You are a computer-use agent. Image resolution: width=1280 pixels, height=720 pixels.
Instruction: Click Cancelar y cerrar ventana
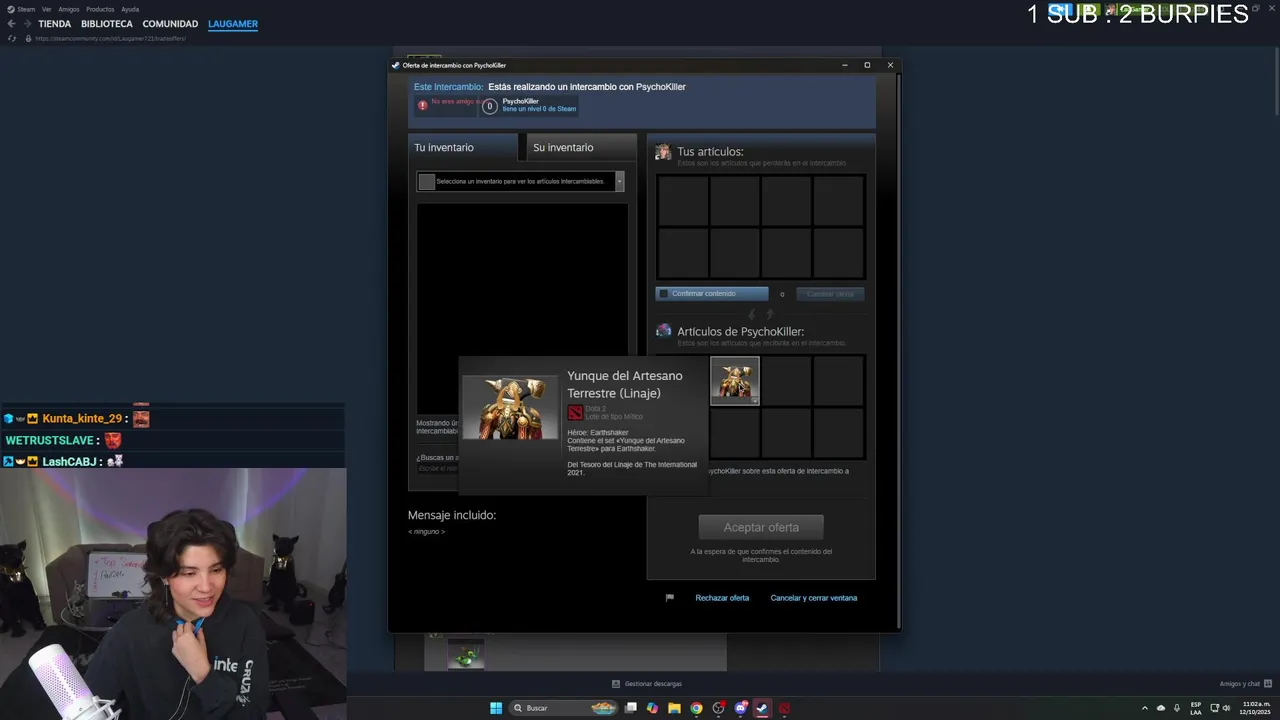(x=814, y=598)
